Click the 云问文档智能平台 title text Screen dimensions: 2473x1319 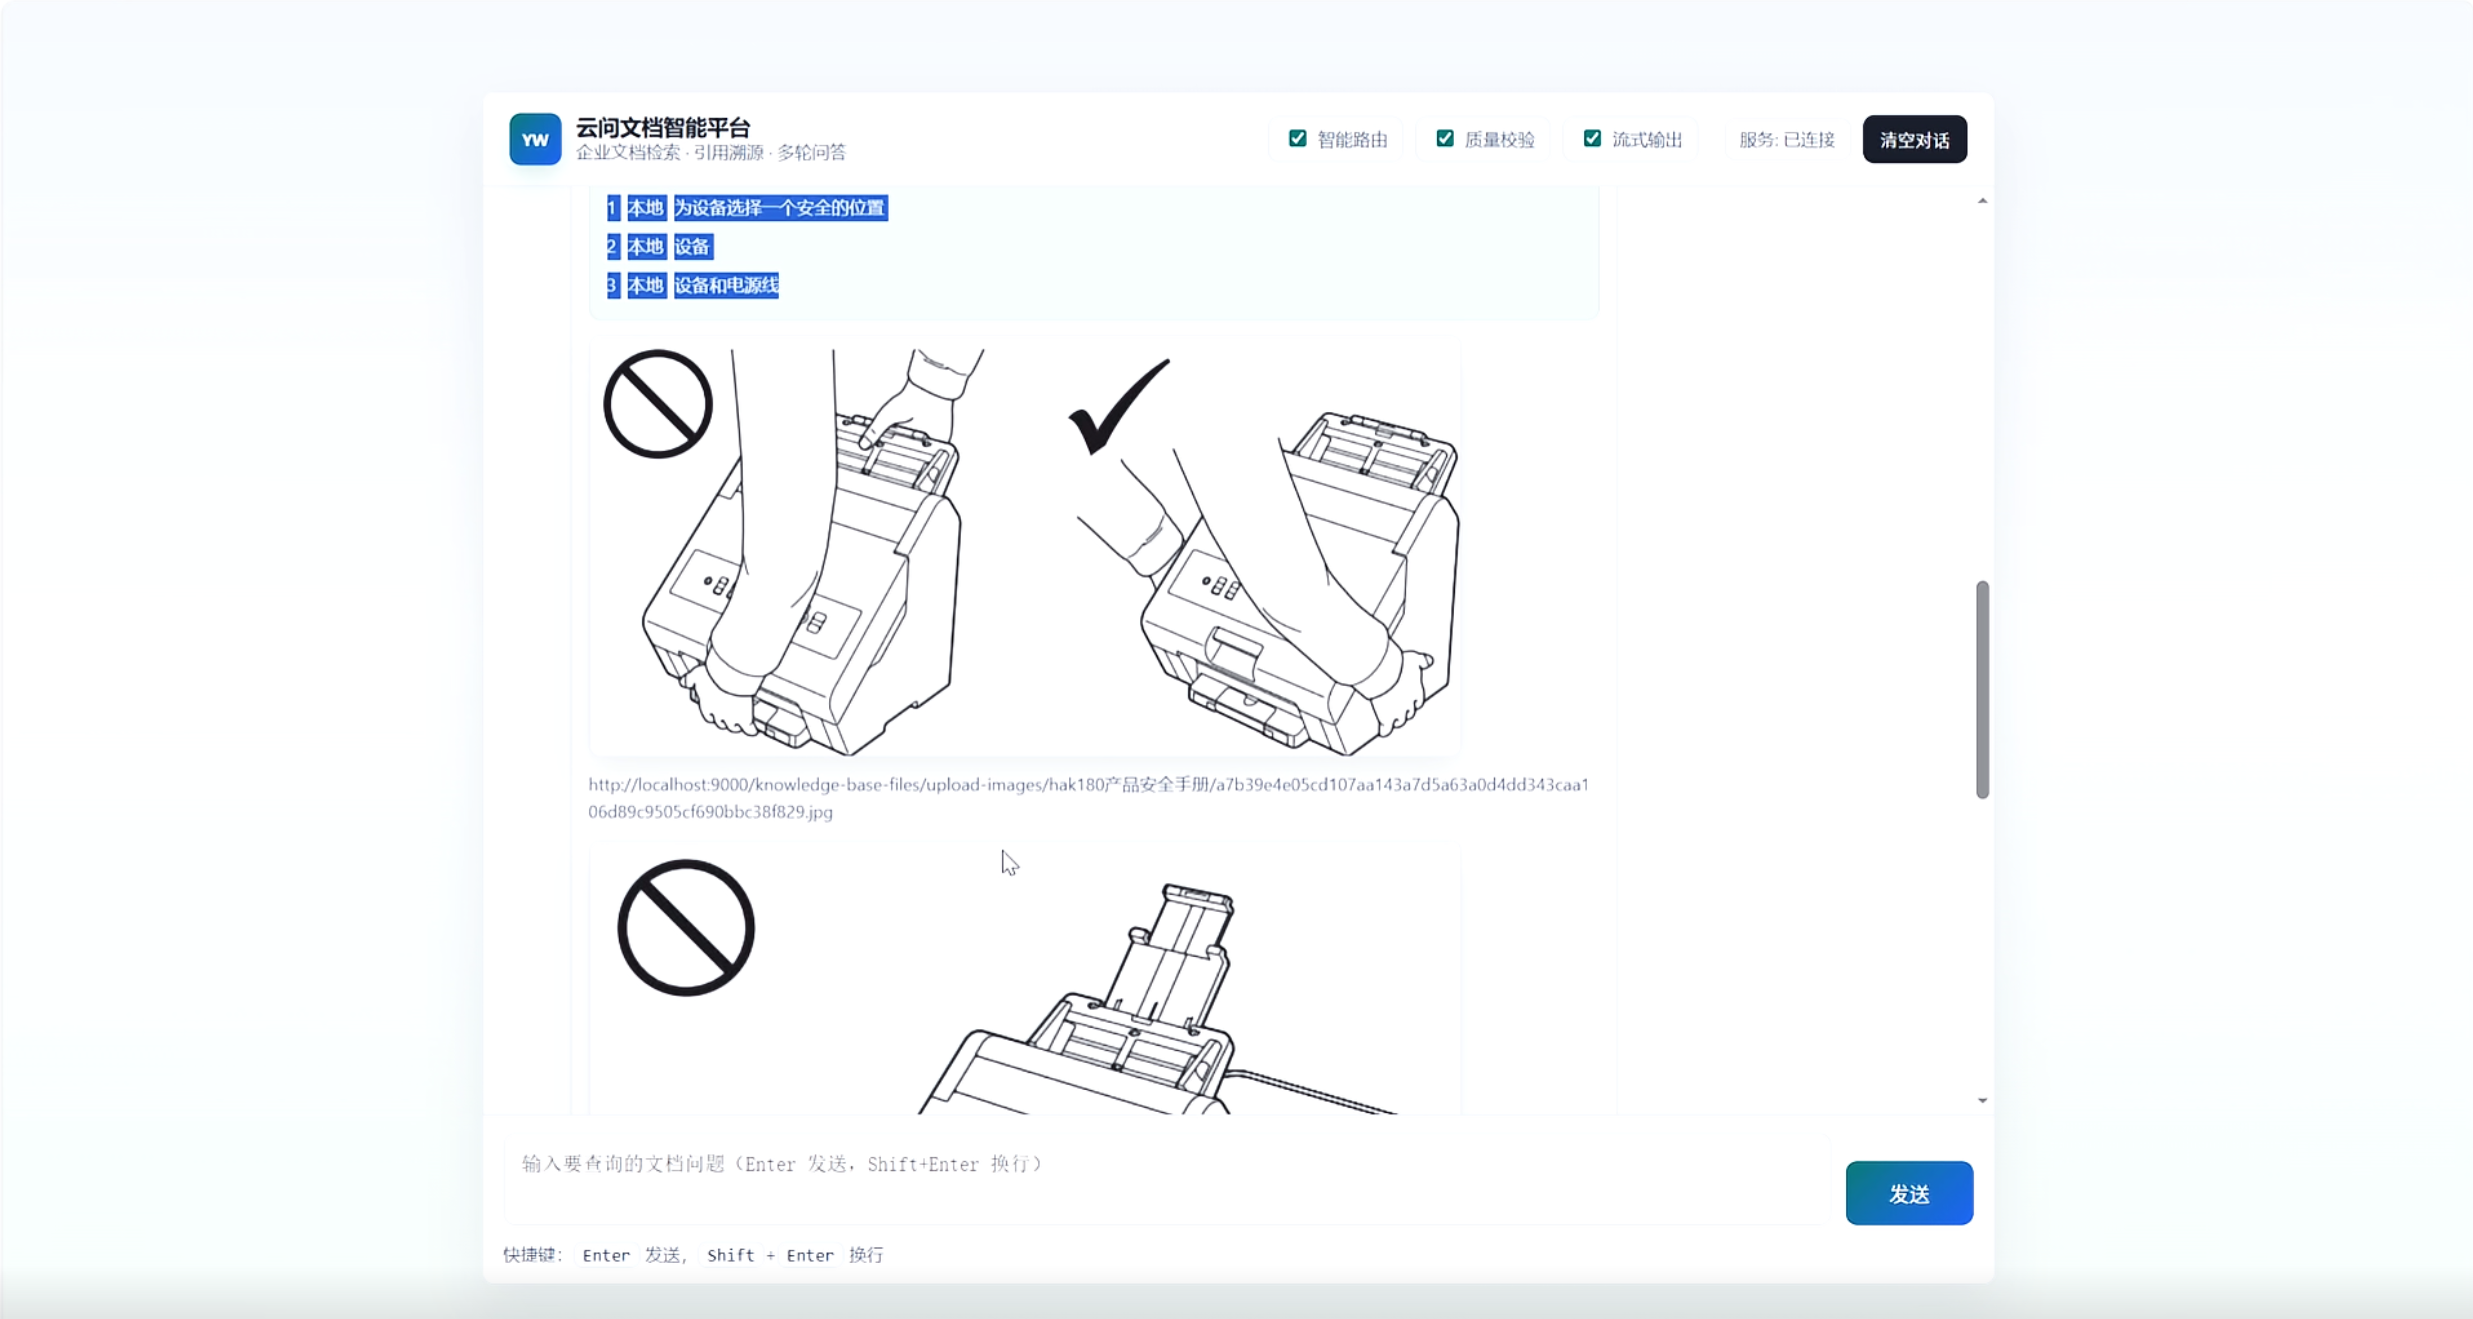click(x=663, y=127)
